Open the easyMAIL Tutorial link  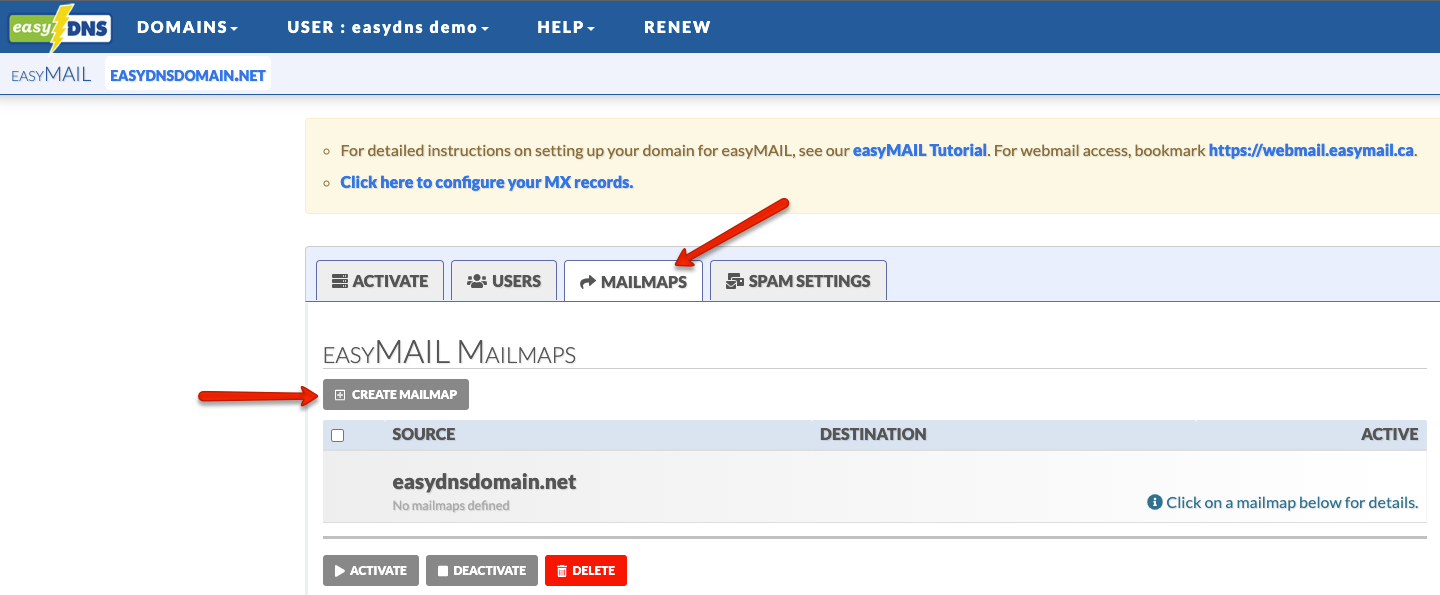click(920, 151)
